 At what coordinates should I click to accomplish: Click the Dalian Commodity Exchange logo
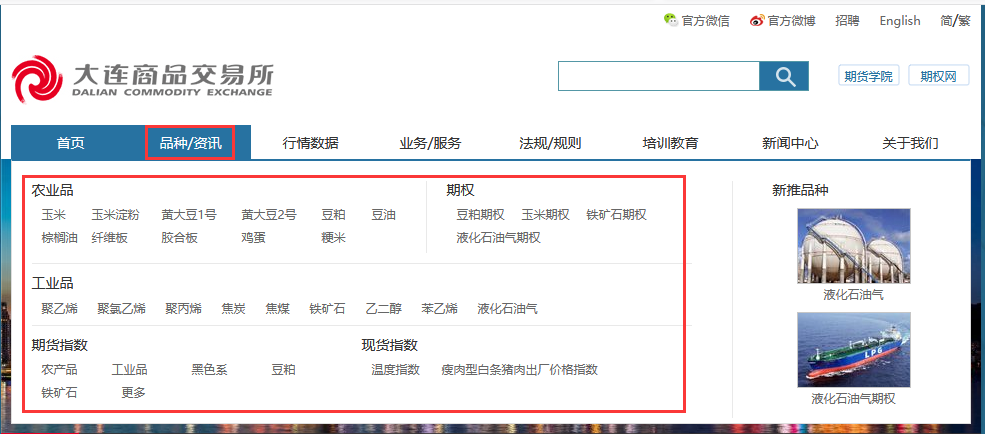pyautogui.click(x=142, y=78)
